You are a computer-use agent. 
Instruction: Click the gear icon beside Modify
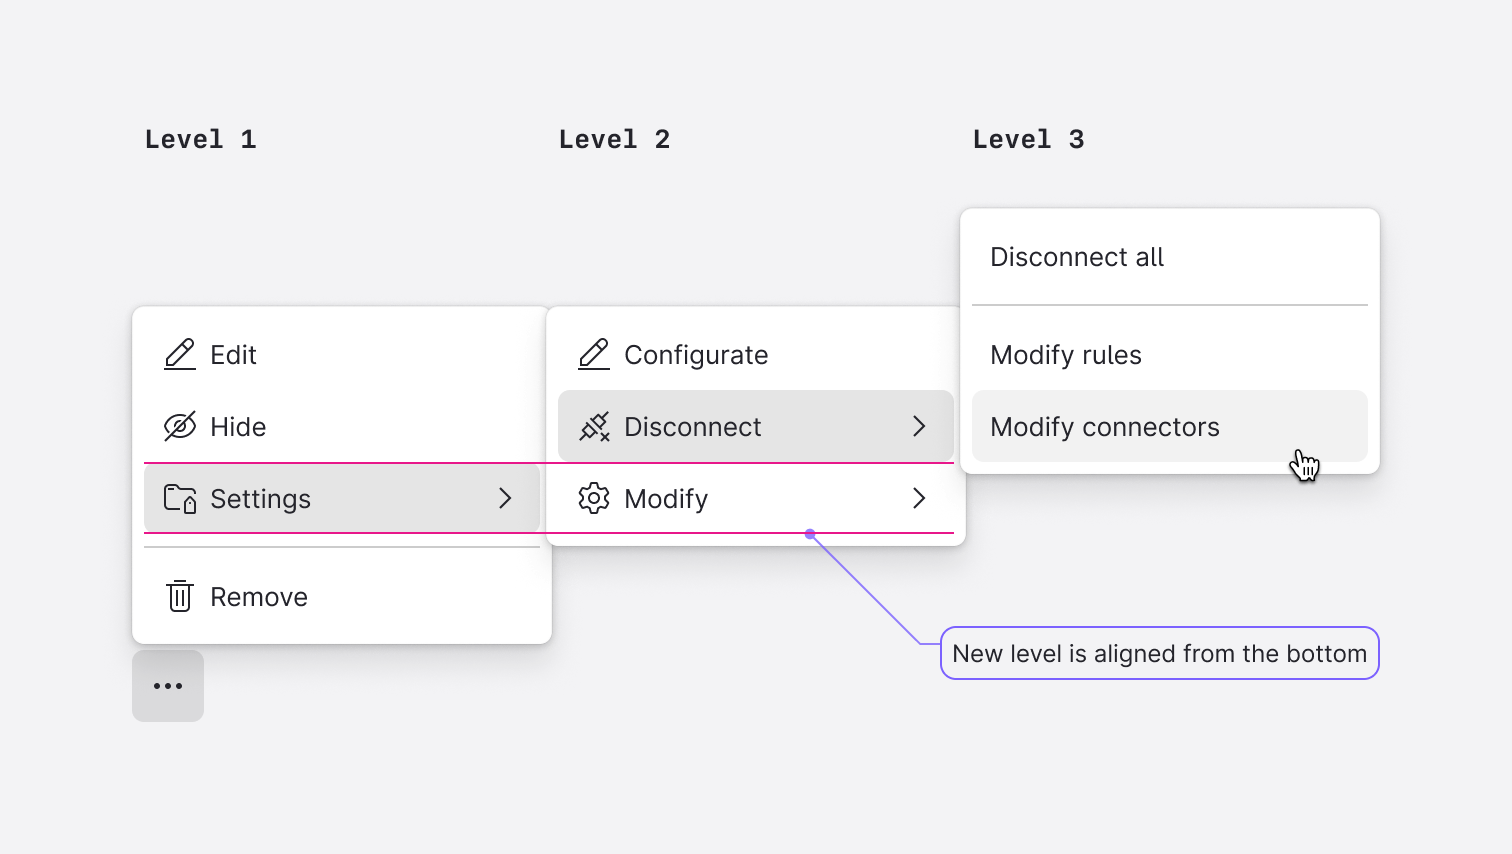[x=594, y=498]
